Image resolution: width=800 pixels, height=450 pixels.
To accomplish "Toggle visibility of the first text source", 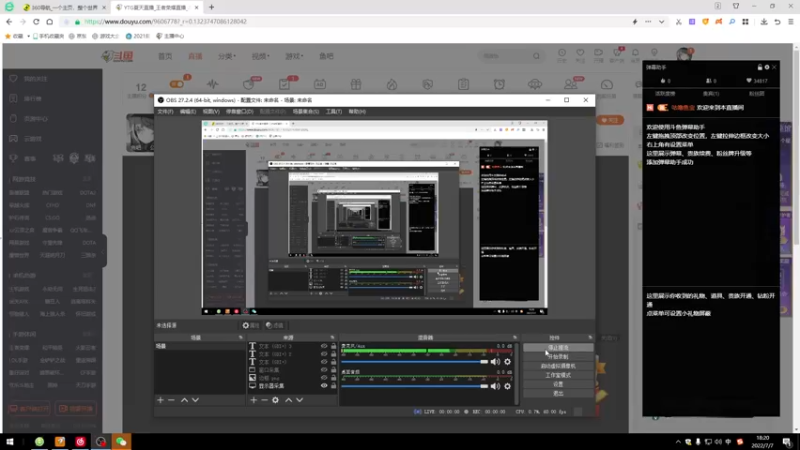I will click(324, 346).
